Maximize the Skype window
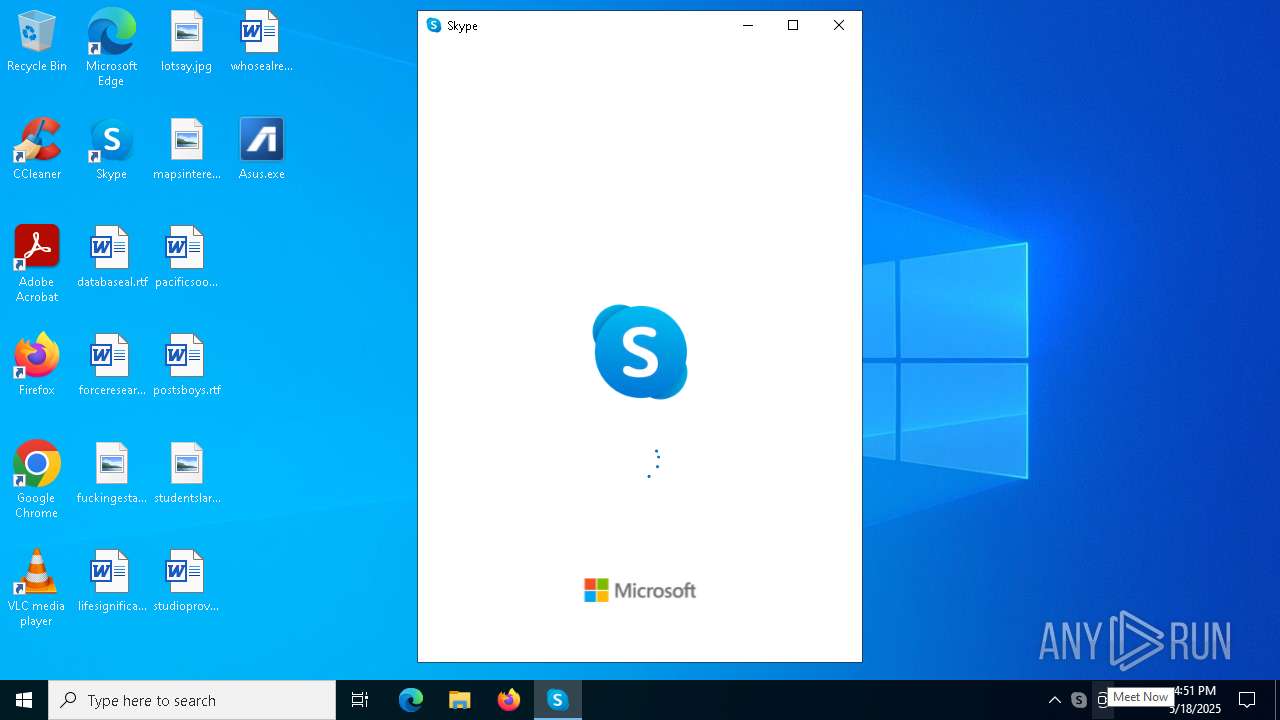The width and height of the screenshot is (1280, 720). point(793,26)
